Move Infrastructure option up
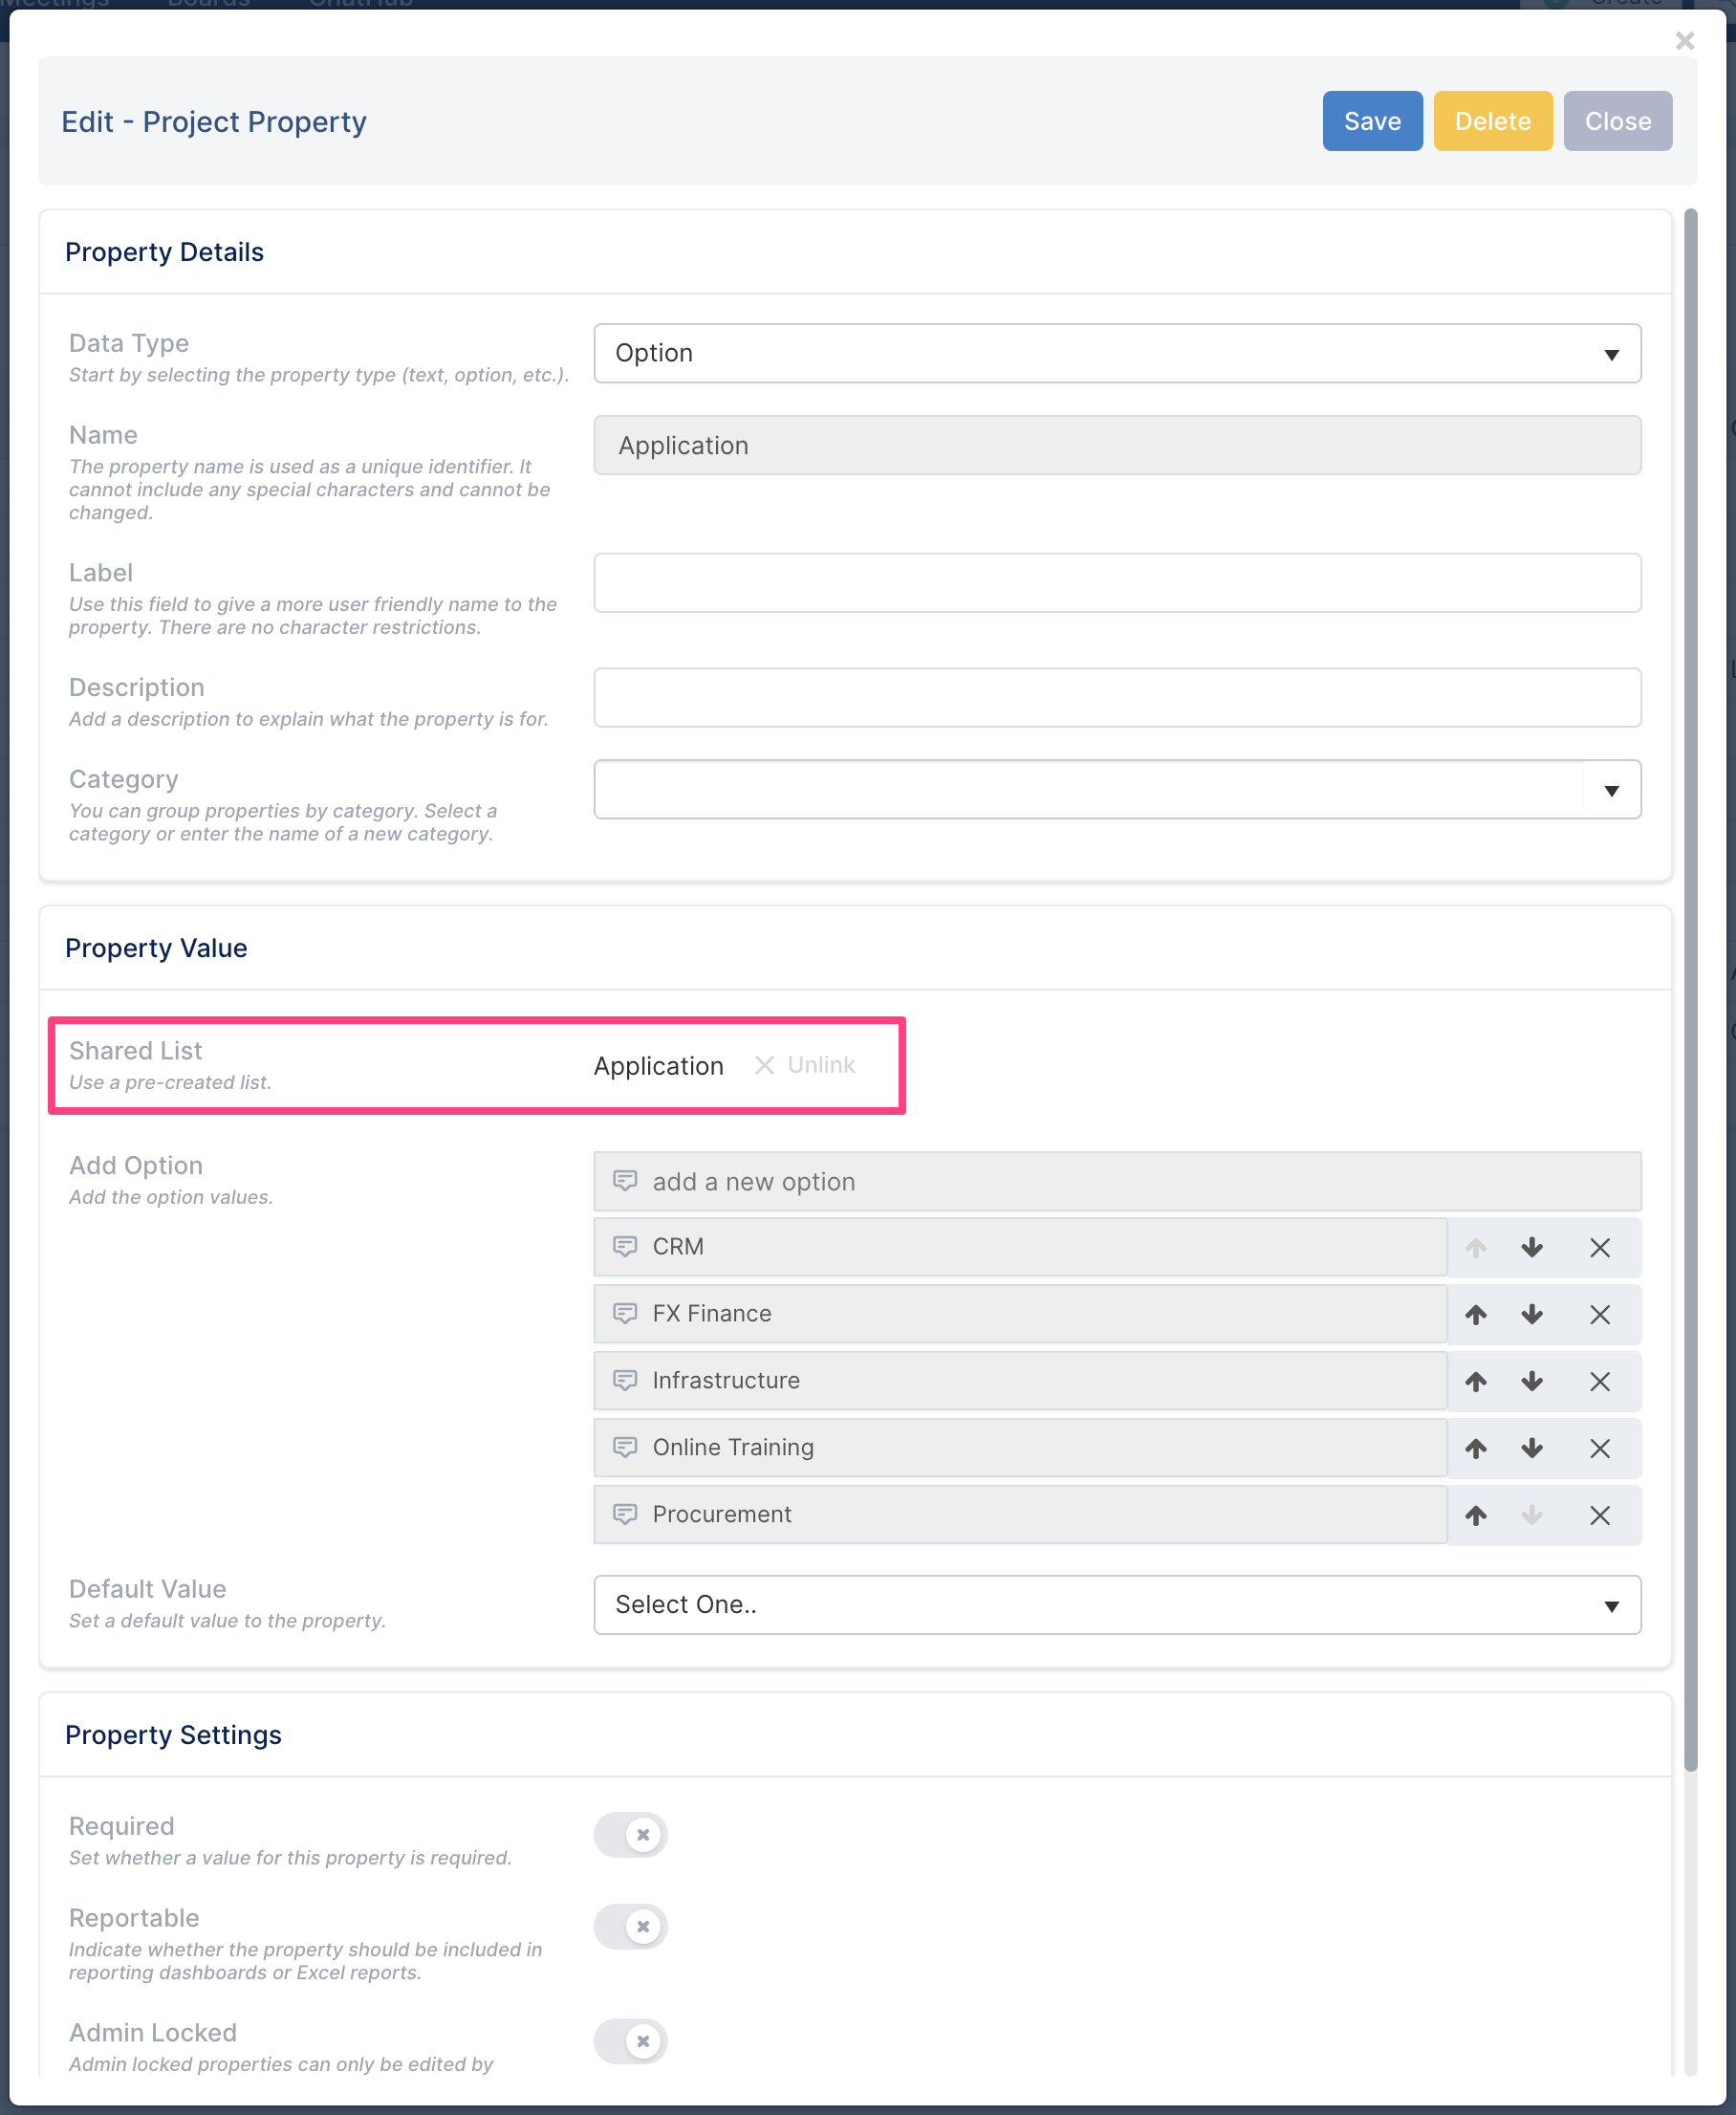The image size is (1736, 2115). [x=1475, y=1381]
